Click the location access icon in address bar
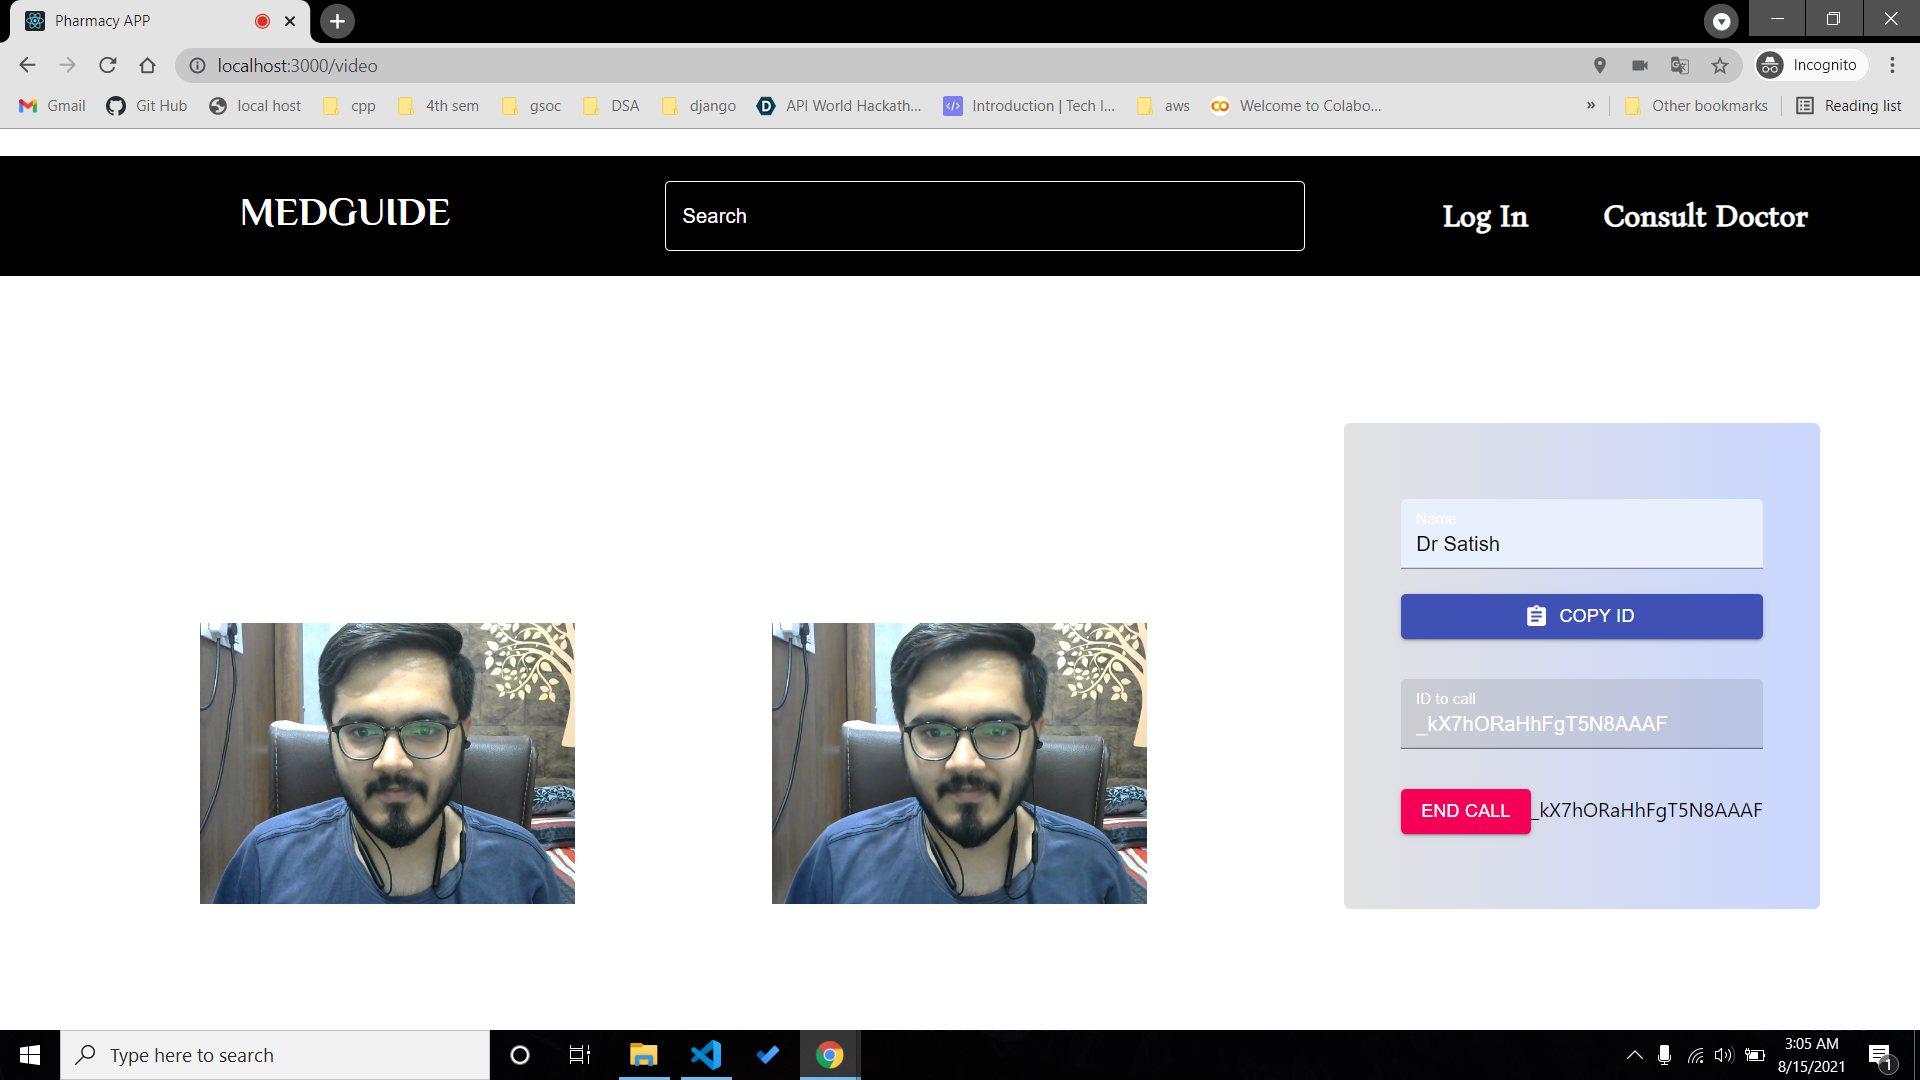The image size is (1920, 1080). 1600,65
